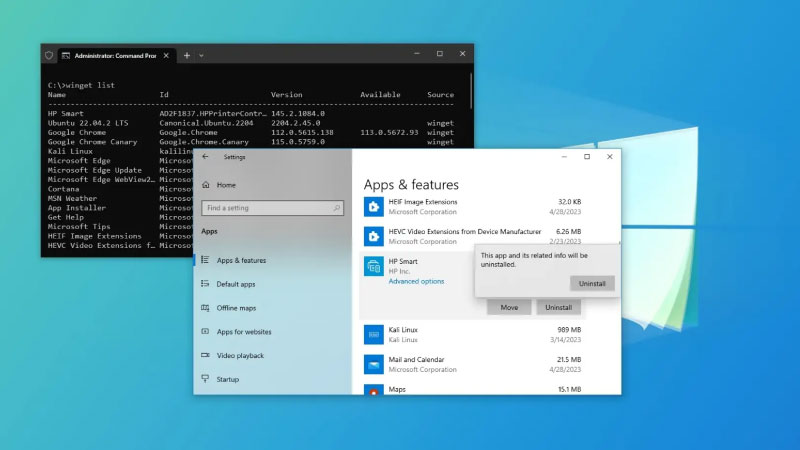This screenshot has width=800, height=450.
Task: Open Offline maps settings page
Action: 237,308
